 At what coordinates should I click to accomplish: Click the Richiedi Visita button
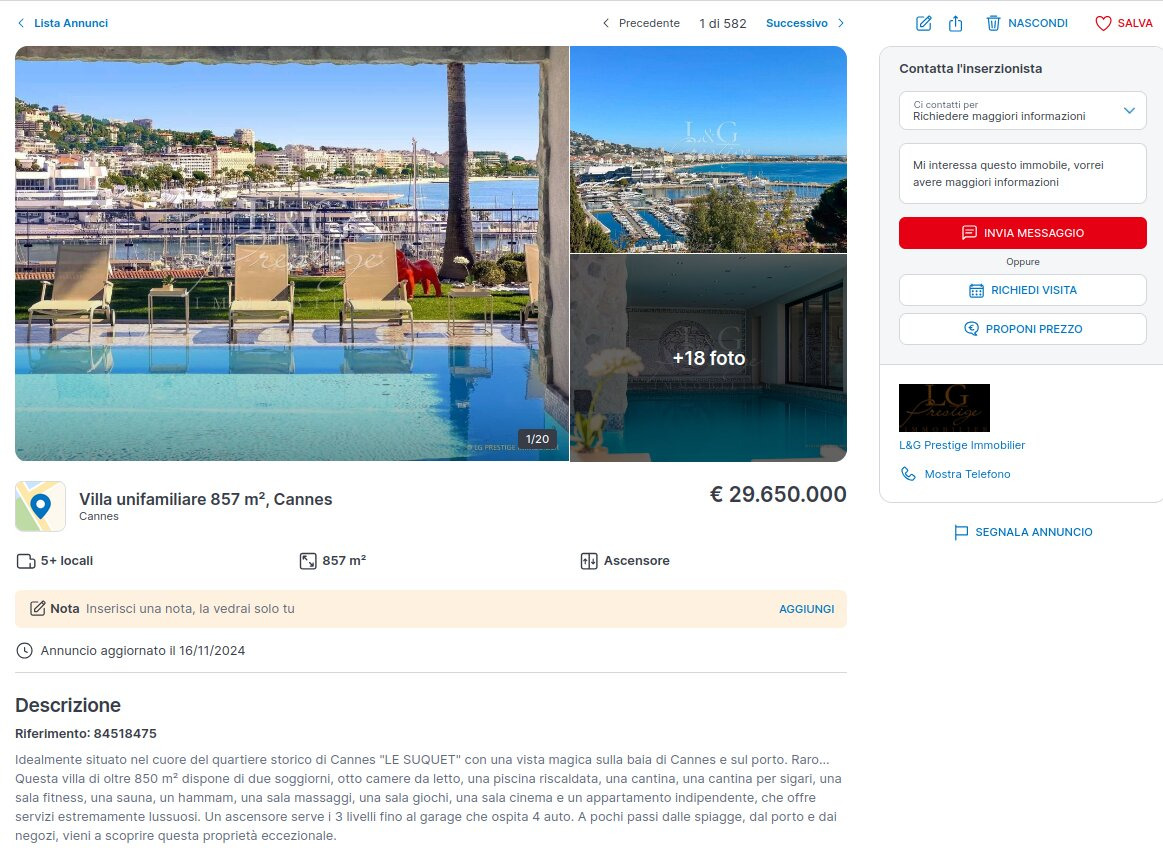pyautogui.click(x=1022, y=290)
